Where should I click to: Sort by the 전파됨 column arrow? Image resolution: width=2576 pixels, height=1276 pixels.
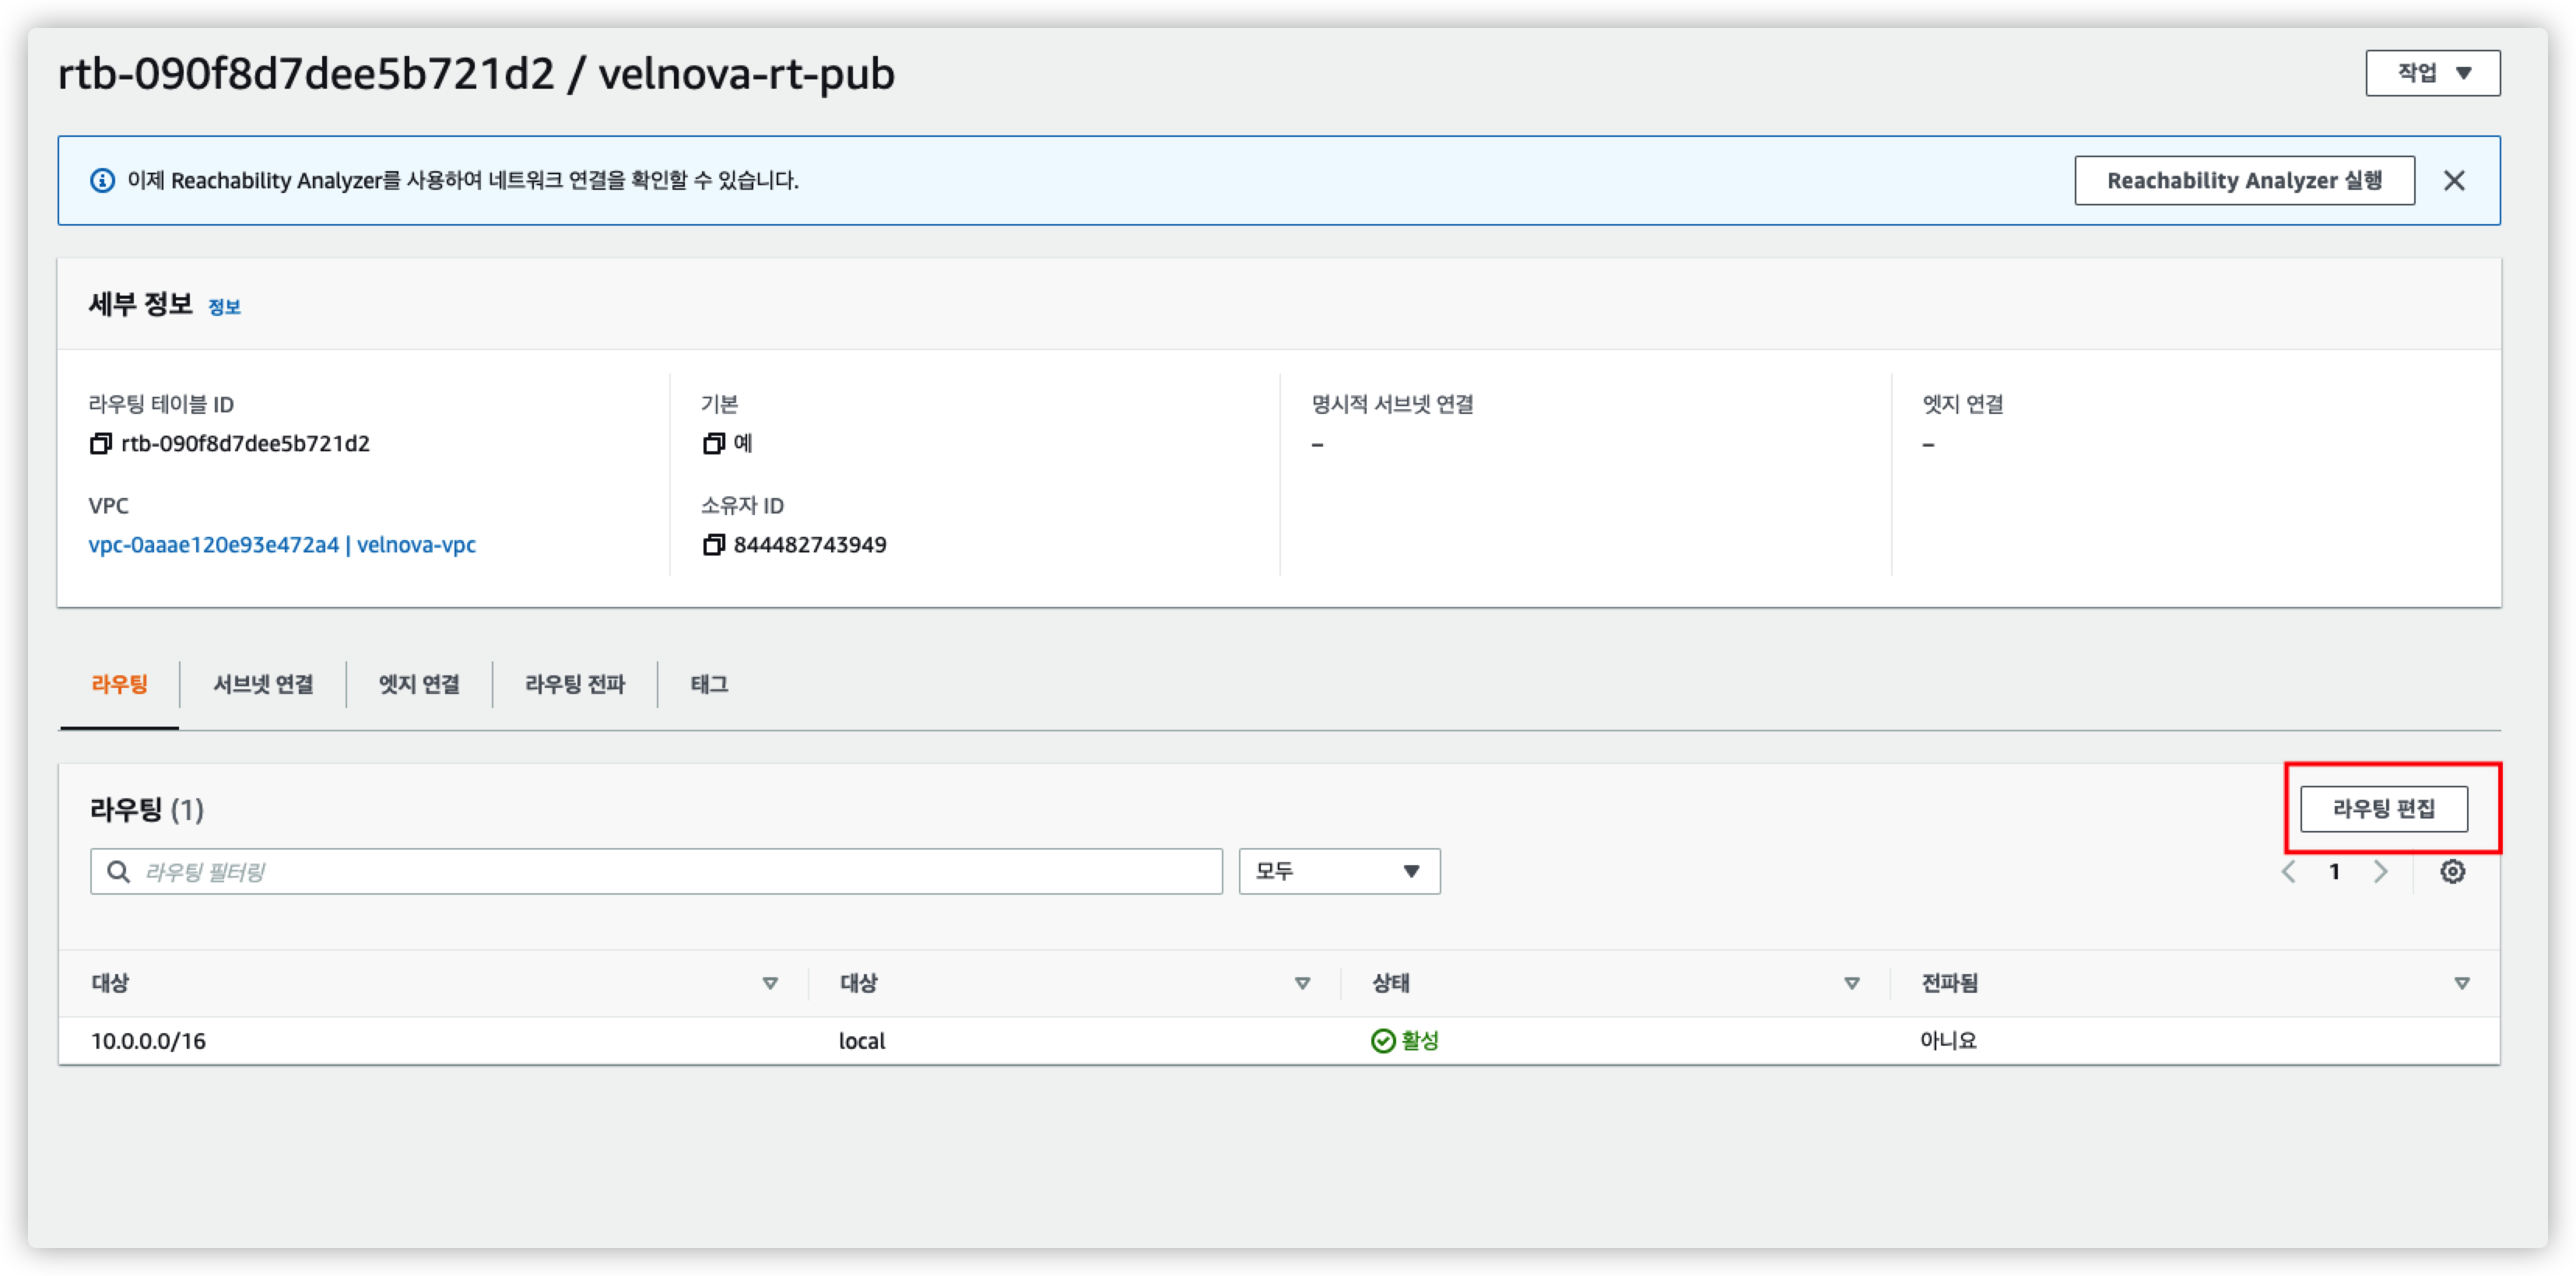[x=2461, y=983]
